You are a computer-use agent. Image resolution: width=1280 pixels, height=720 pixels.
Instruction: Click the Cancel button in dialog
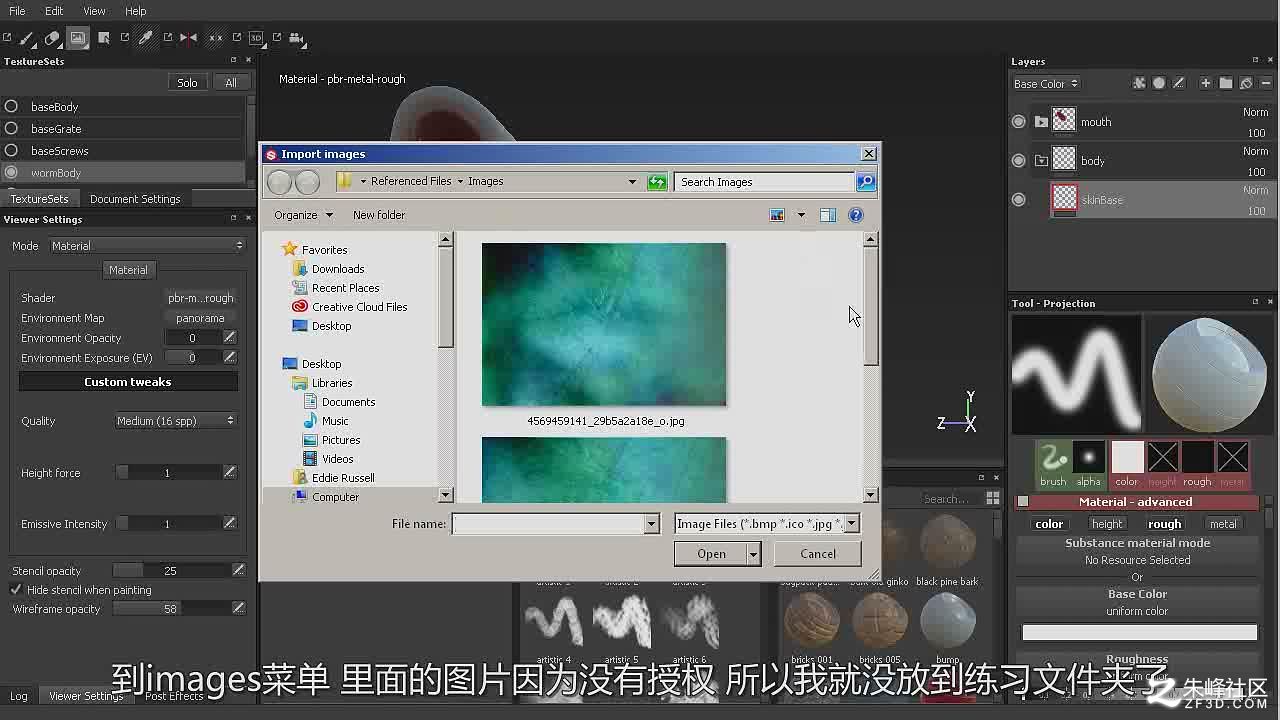point(818,554)
